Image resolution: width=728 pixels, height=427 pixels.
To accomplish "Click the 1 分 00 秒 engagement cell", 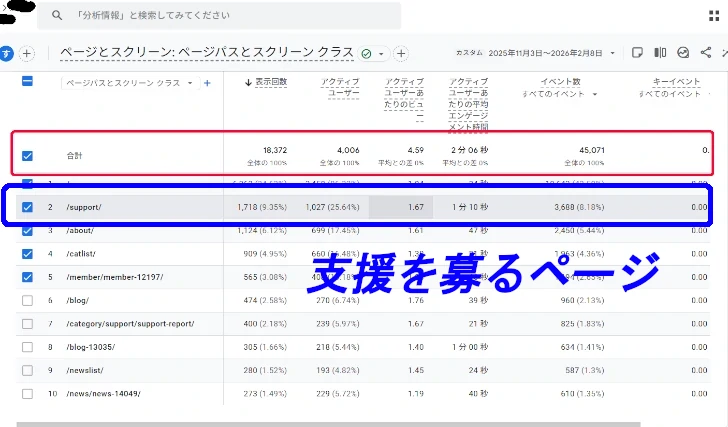I will (x=470, y=347).
